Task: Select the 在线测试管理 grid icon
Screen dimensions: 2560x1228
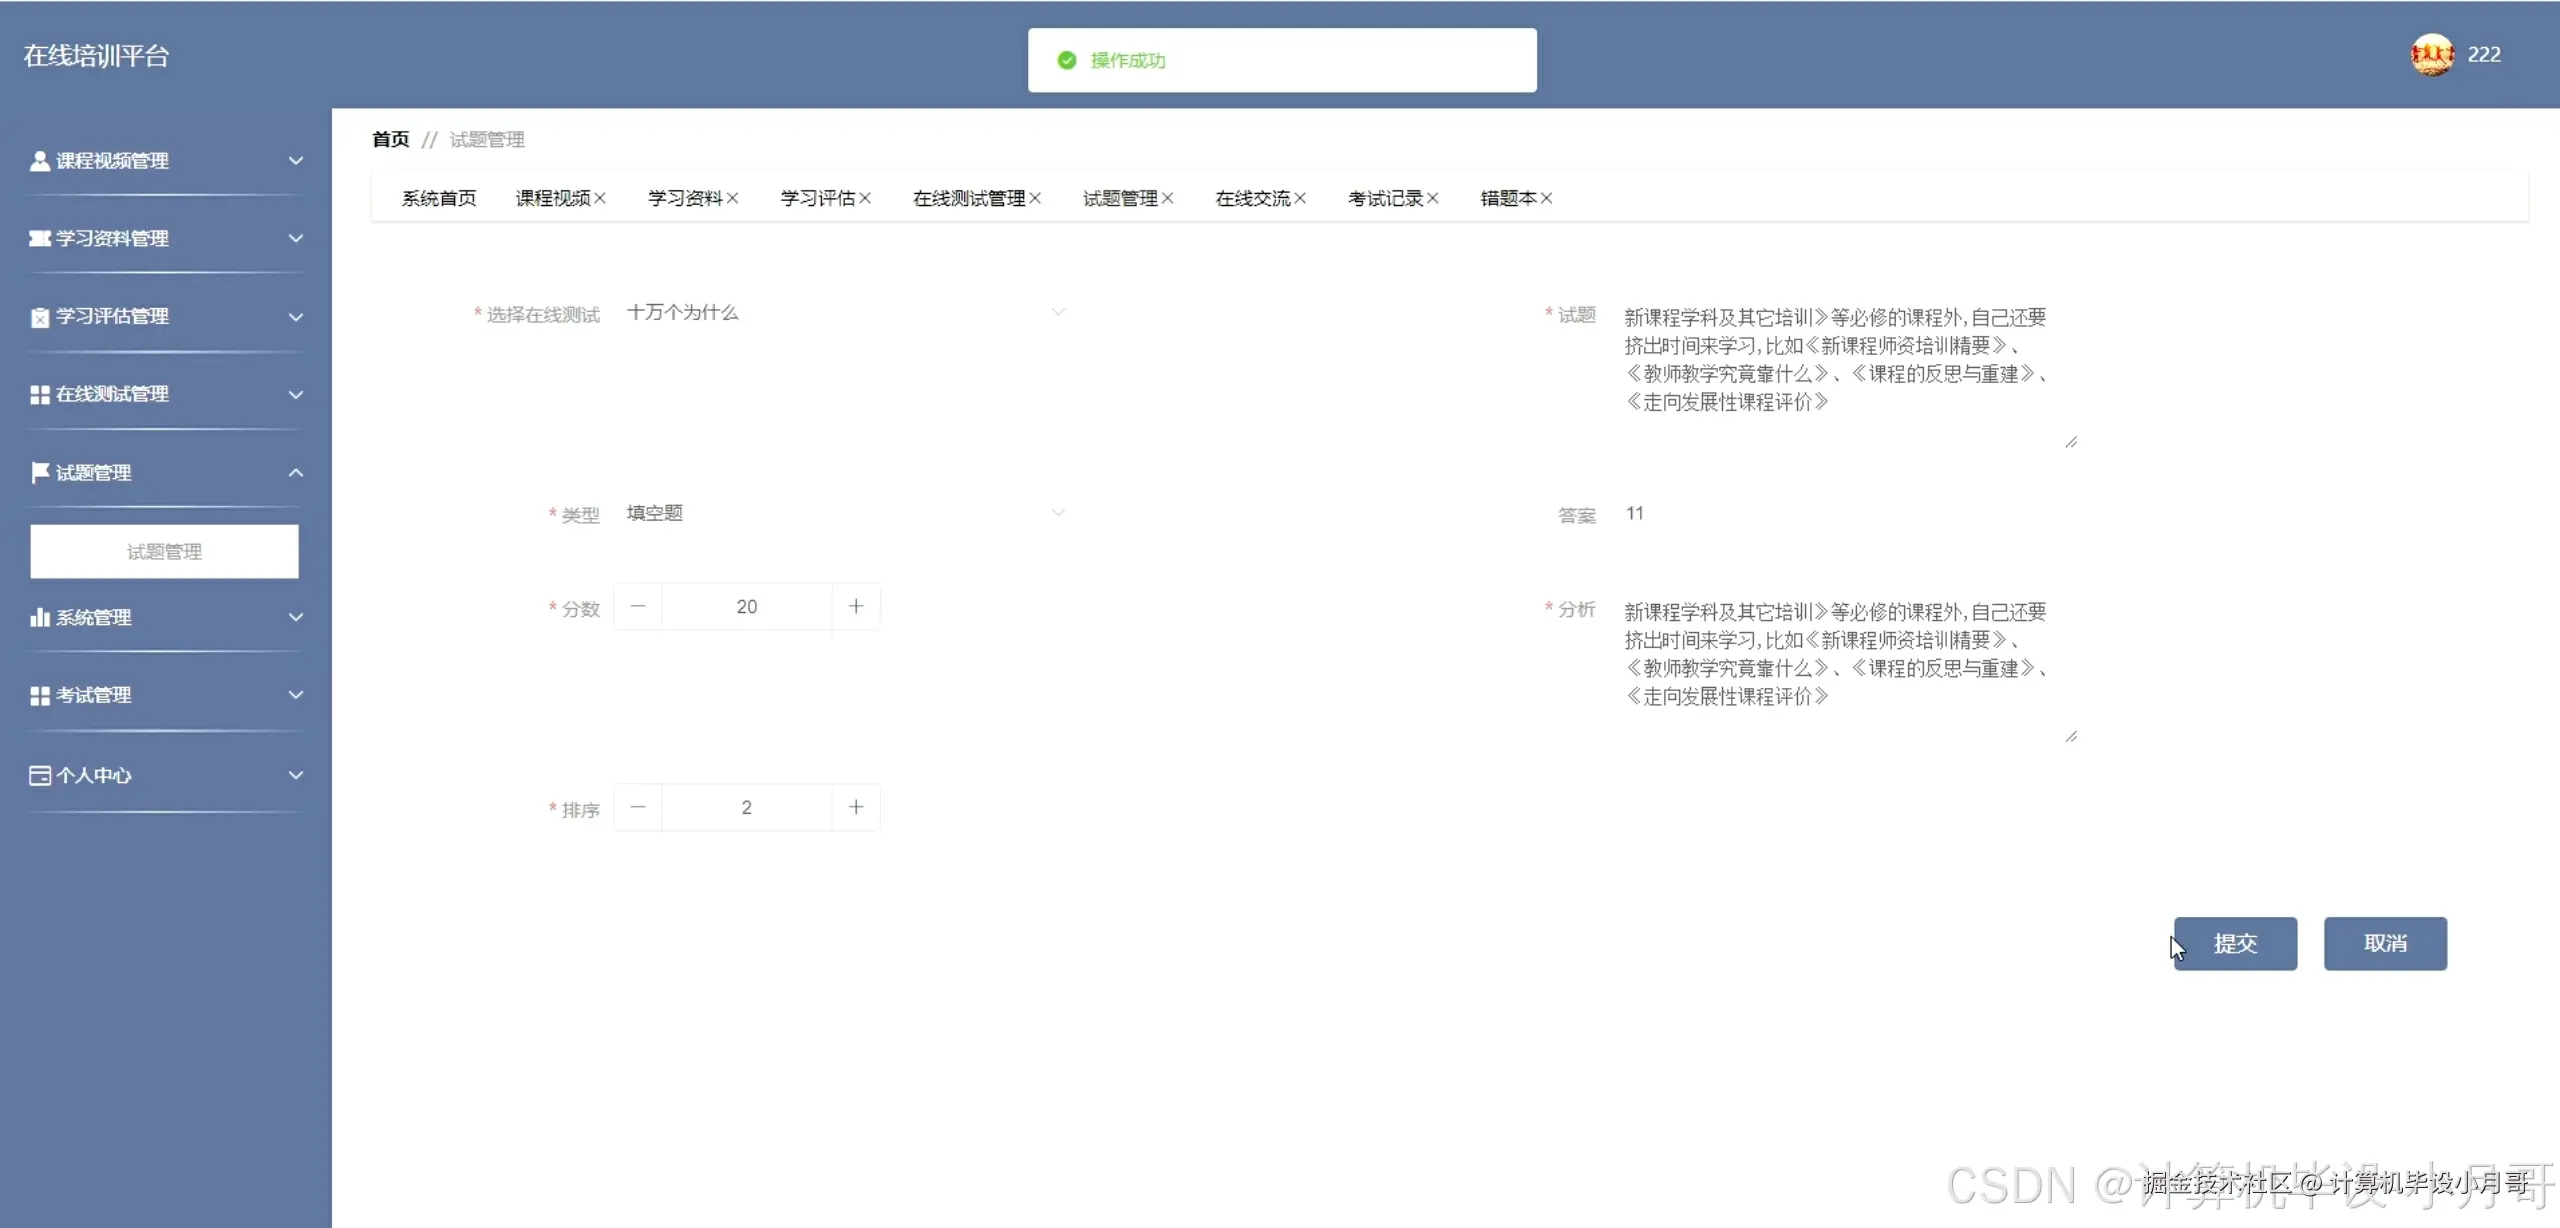Action: 40,394
